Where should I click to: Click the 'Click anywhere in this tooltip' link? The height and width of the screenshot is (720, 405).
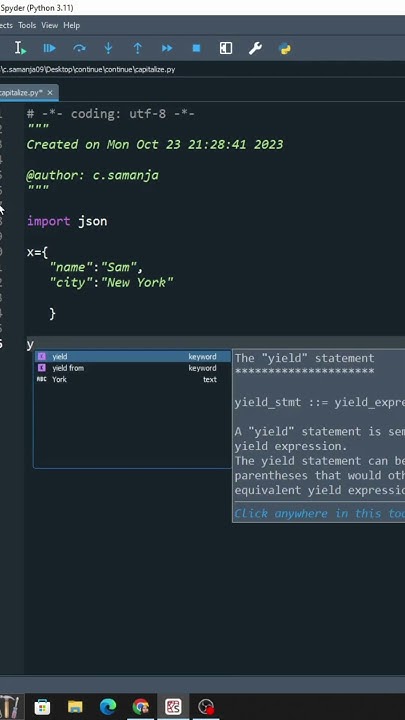tap(319, 513)
